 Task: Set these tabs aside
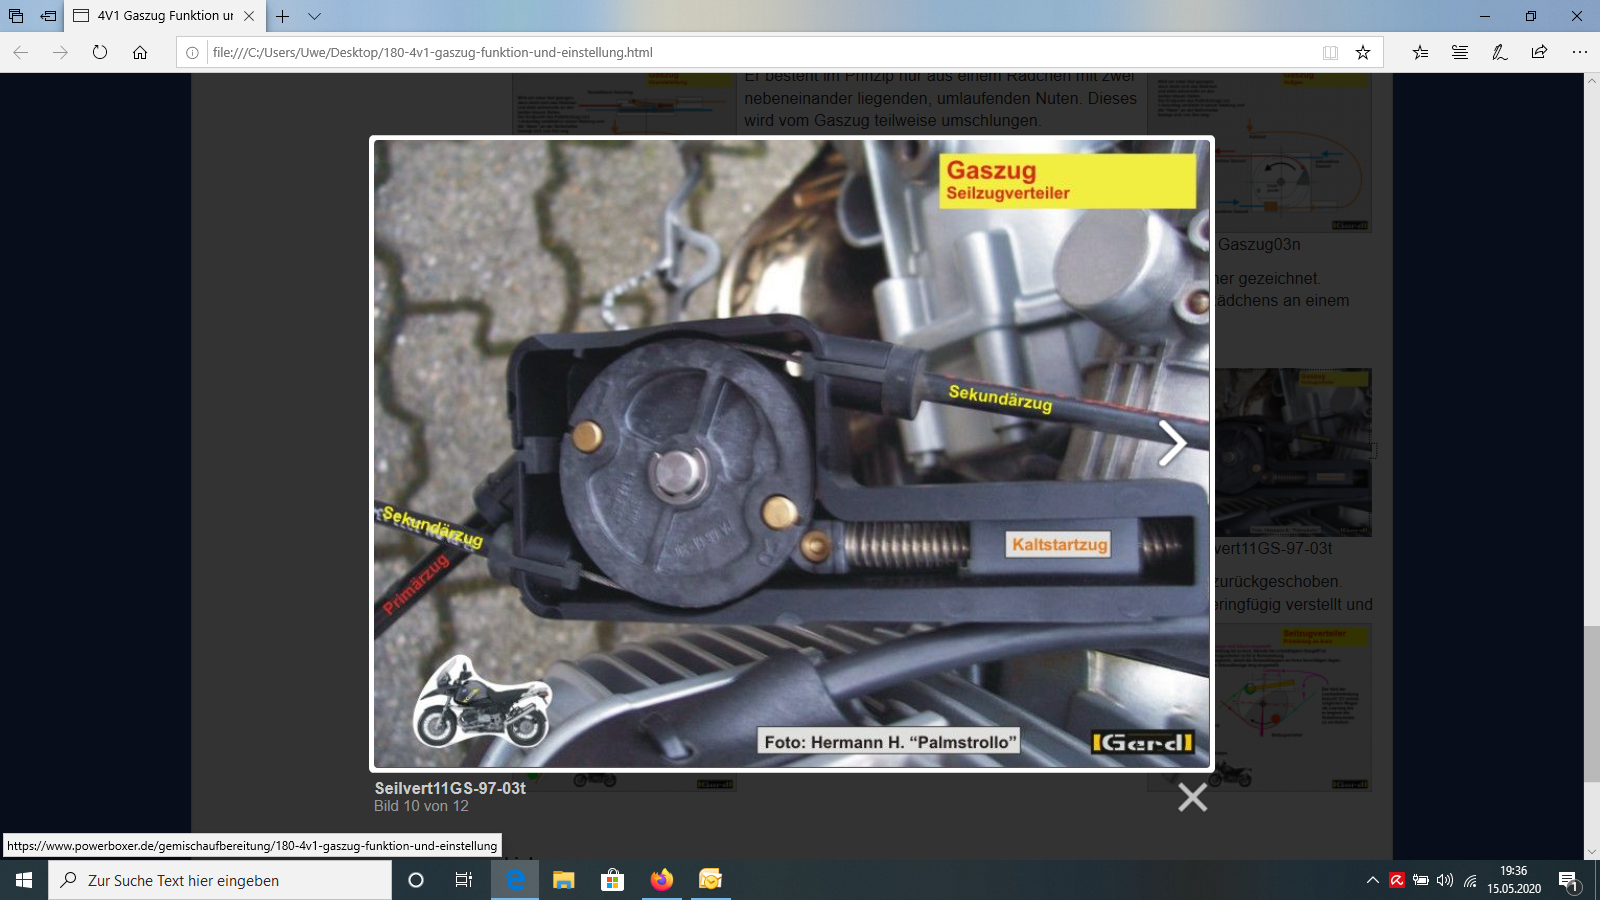coord(48,16)
